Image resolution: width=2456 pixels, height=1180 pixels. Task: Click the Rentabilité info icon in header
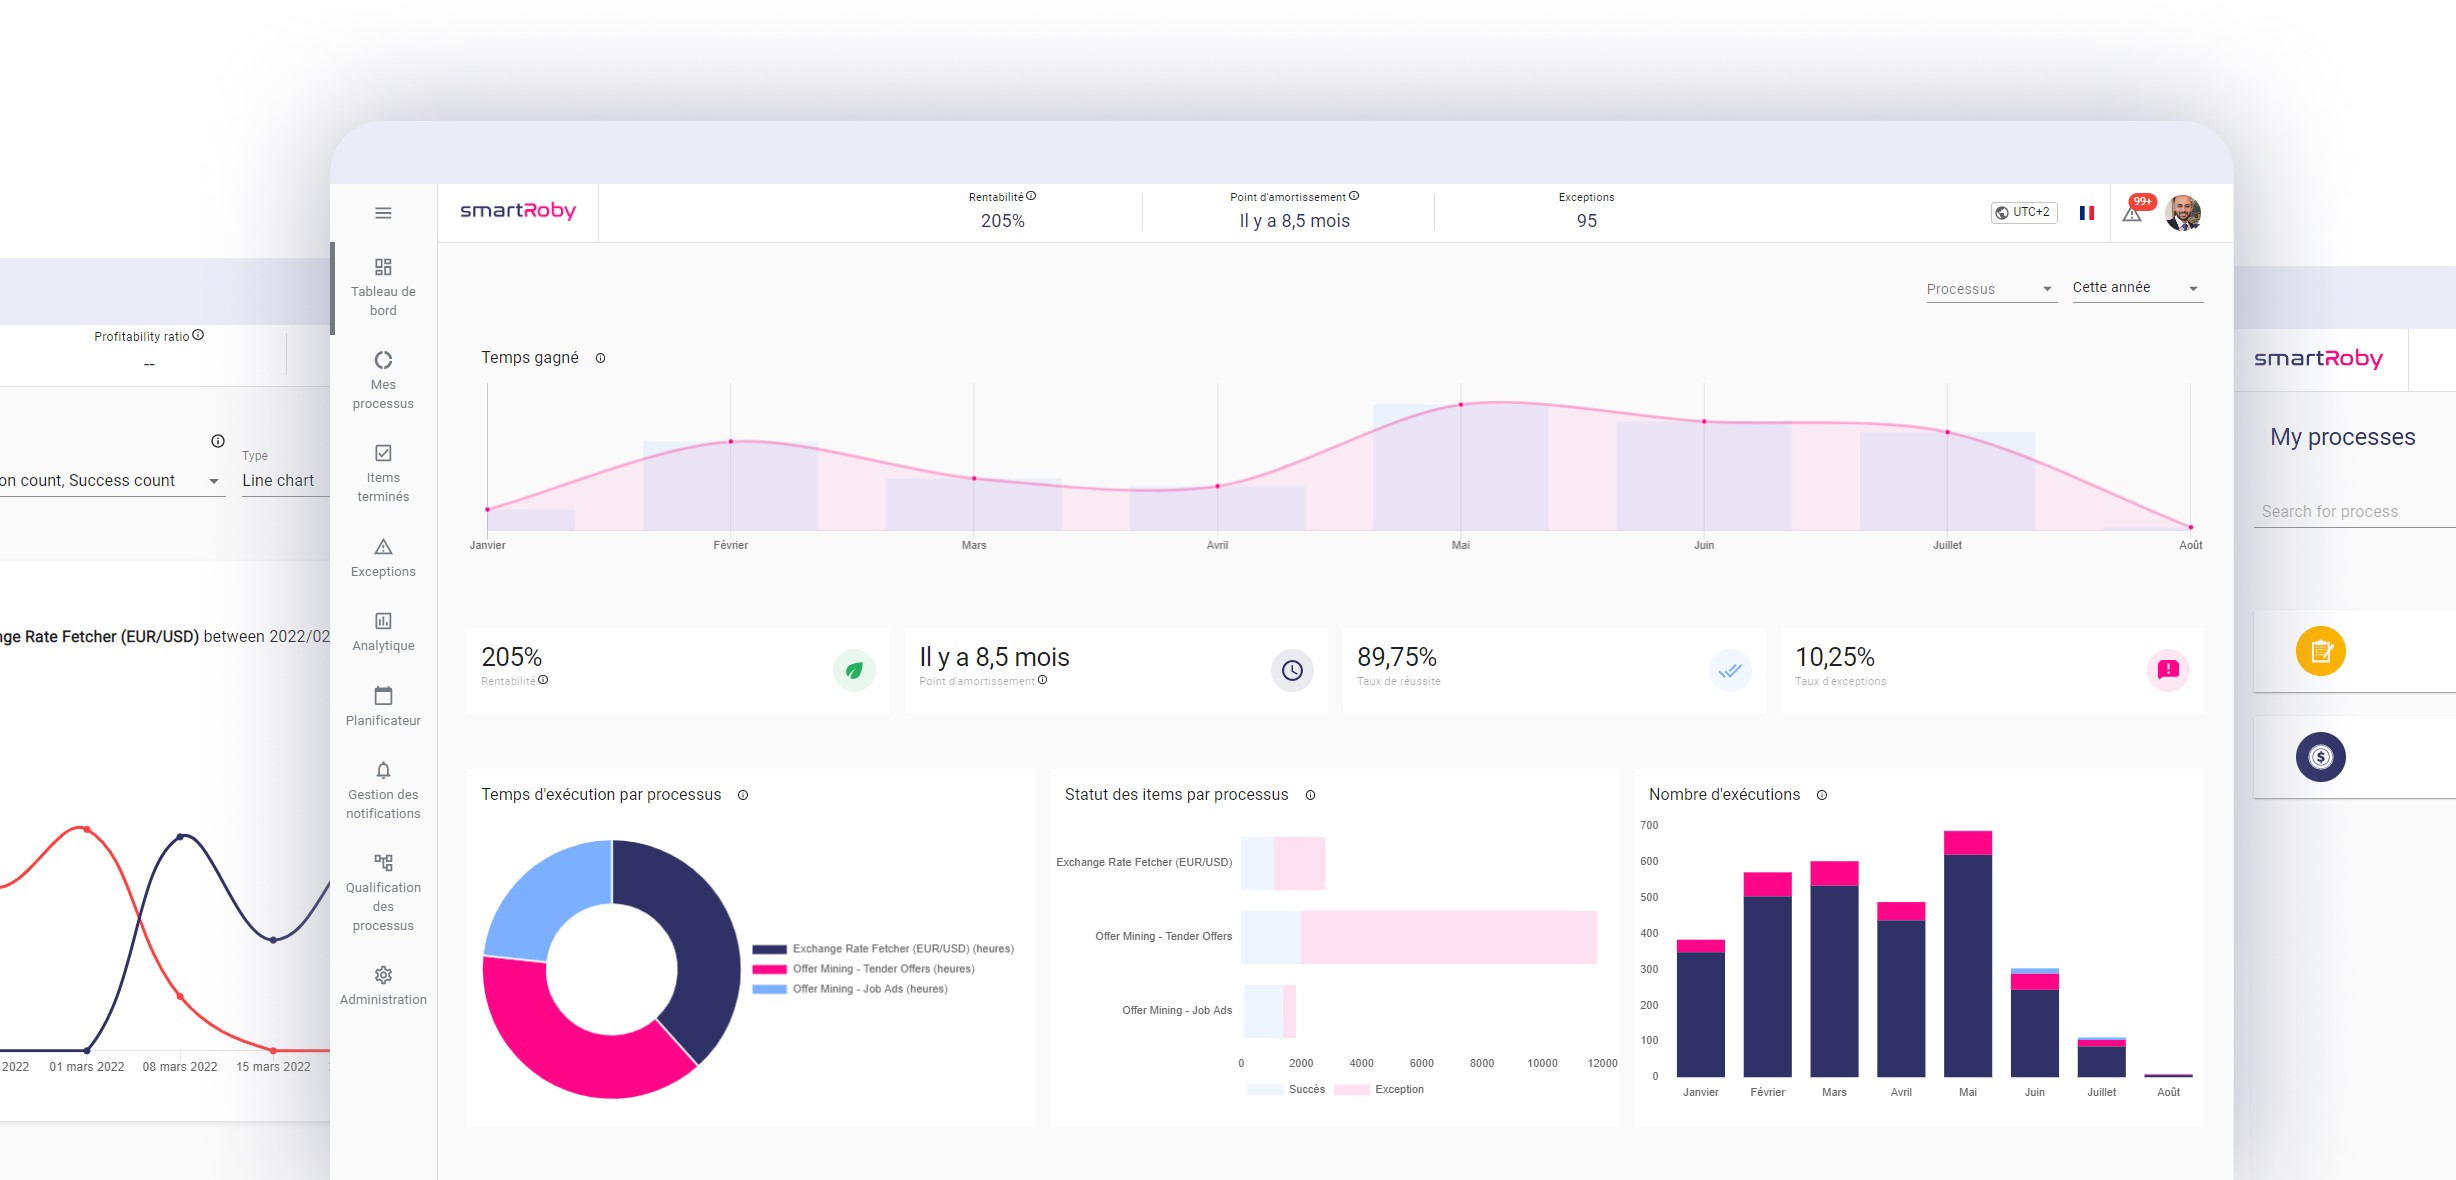tap(1031, 196)
